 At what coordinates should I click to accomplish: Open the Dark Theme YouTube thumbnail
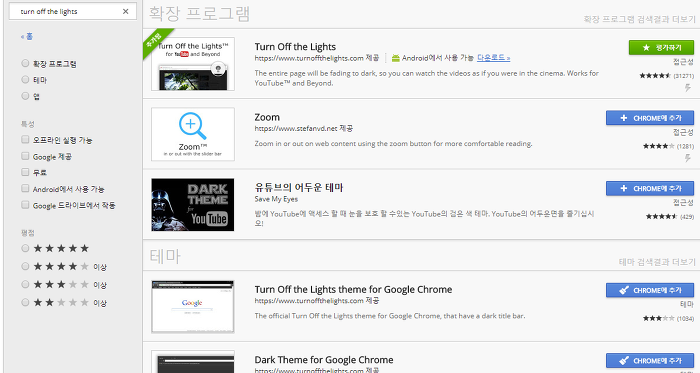193,204
